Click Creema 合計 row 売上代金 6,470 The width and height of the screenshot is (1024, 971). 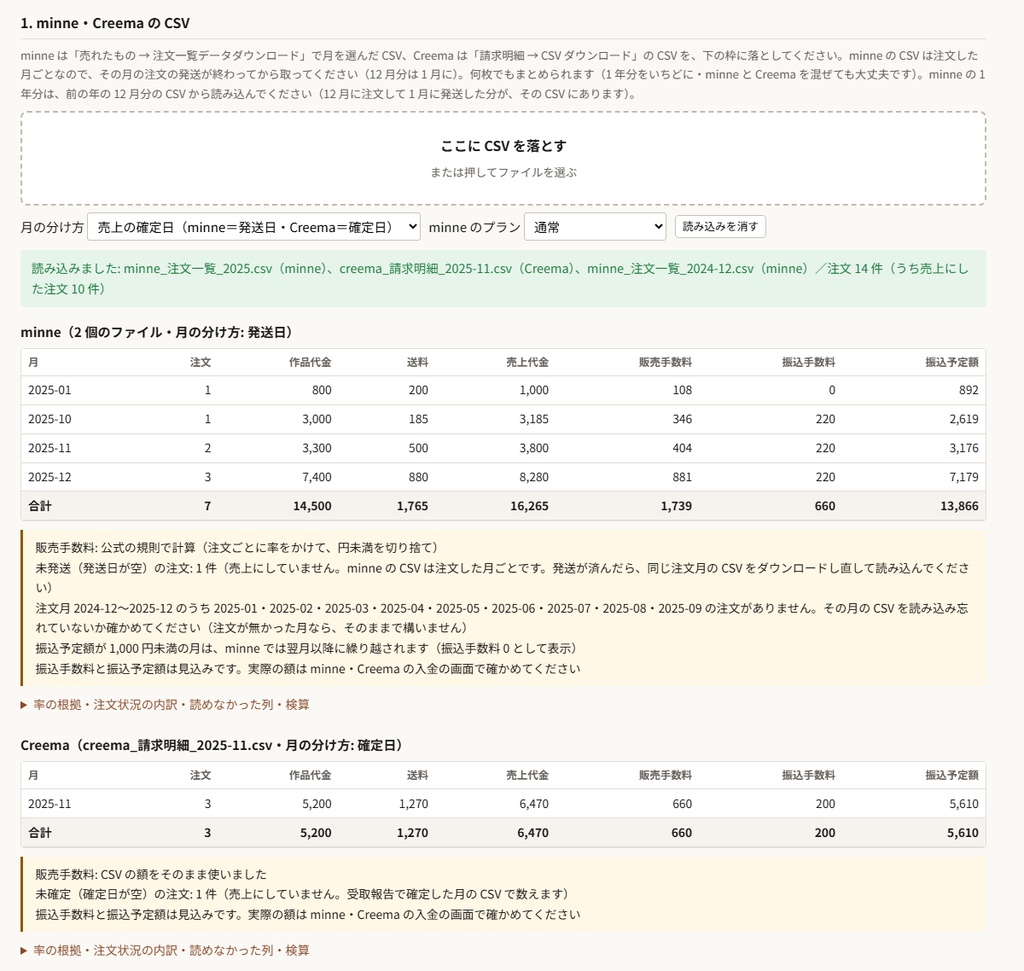coord(533,833)
